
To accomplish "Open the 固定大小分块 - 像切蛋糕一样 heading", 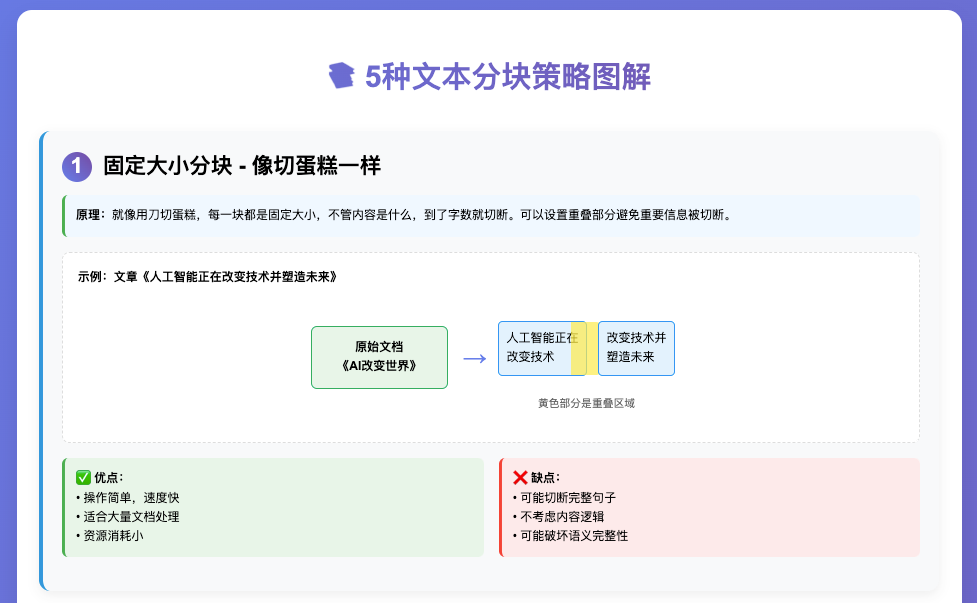I will [x=243, y=165].
